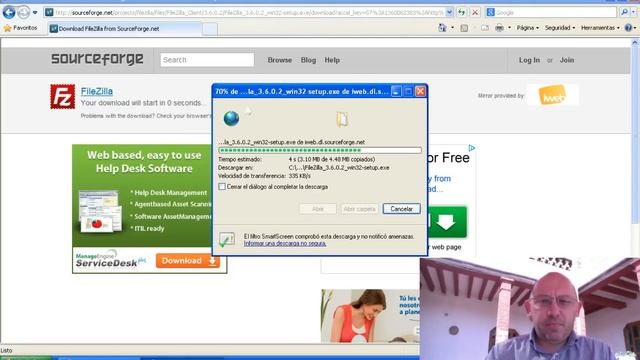Viewport: 640px width, 360px height.
Task: Click the folder icon in download dialog
Action: coord(342,119)
